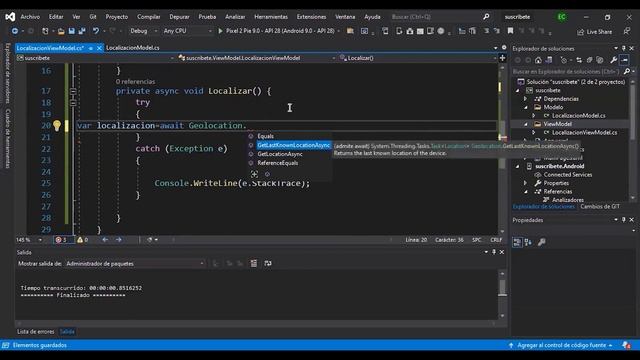Click the open file folder icon
Image resolution: width=640 pixels, height=360 pixels.
point(61,31)
